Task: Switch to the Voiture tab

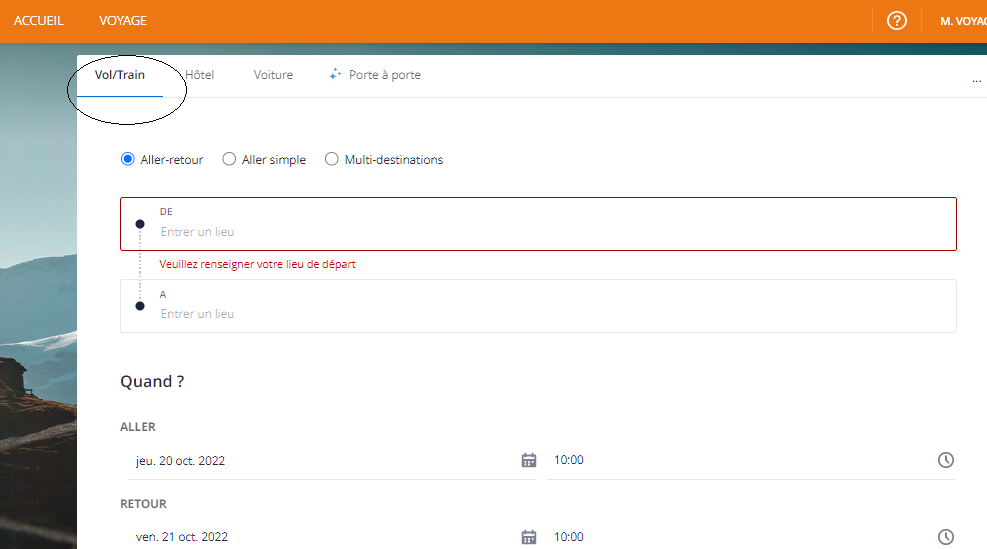Action: tap(273, 75)
